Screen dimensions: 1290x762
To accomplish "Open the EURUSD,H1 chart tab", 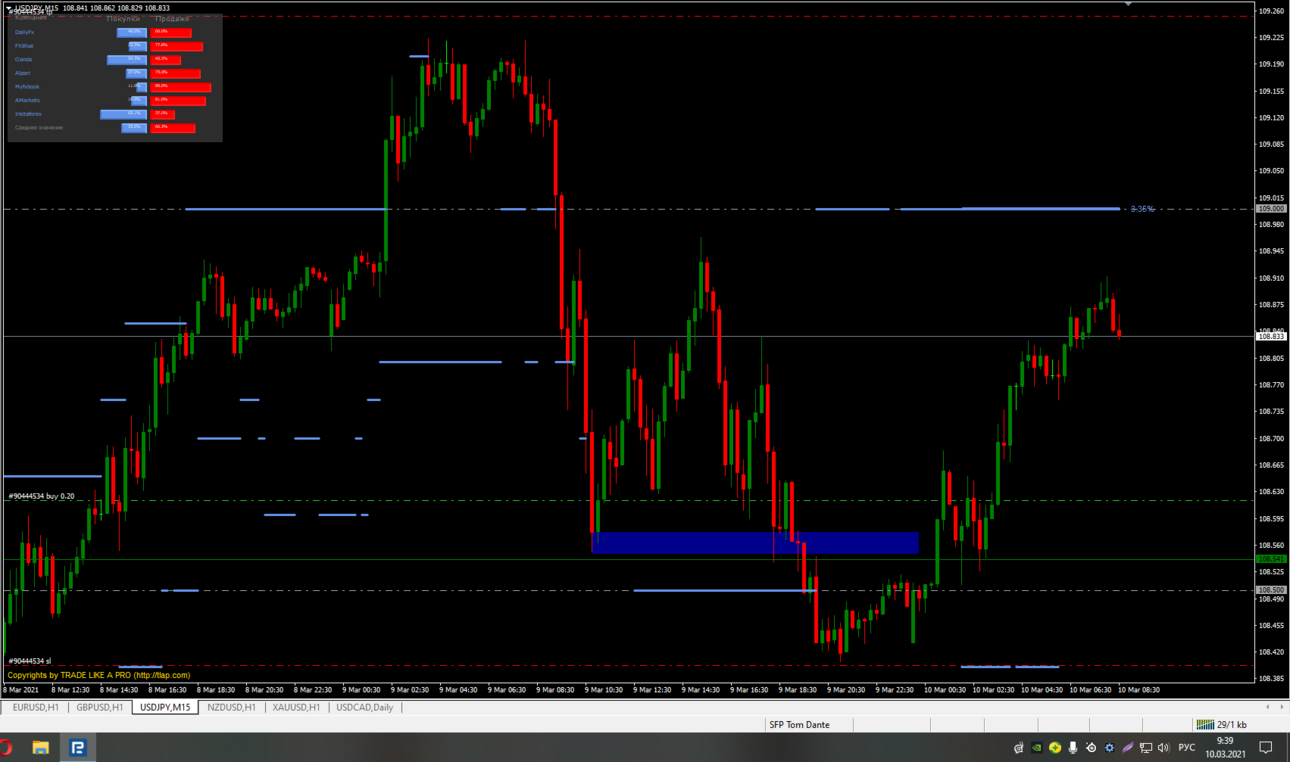I will click(36, 707).
